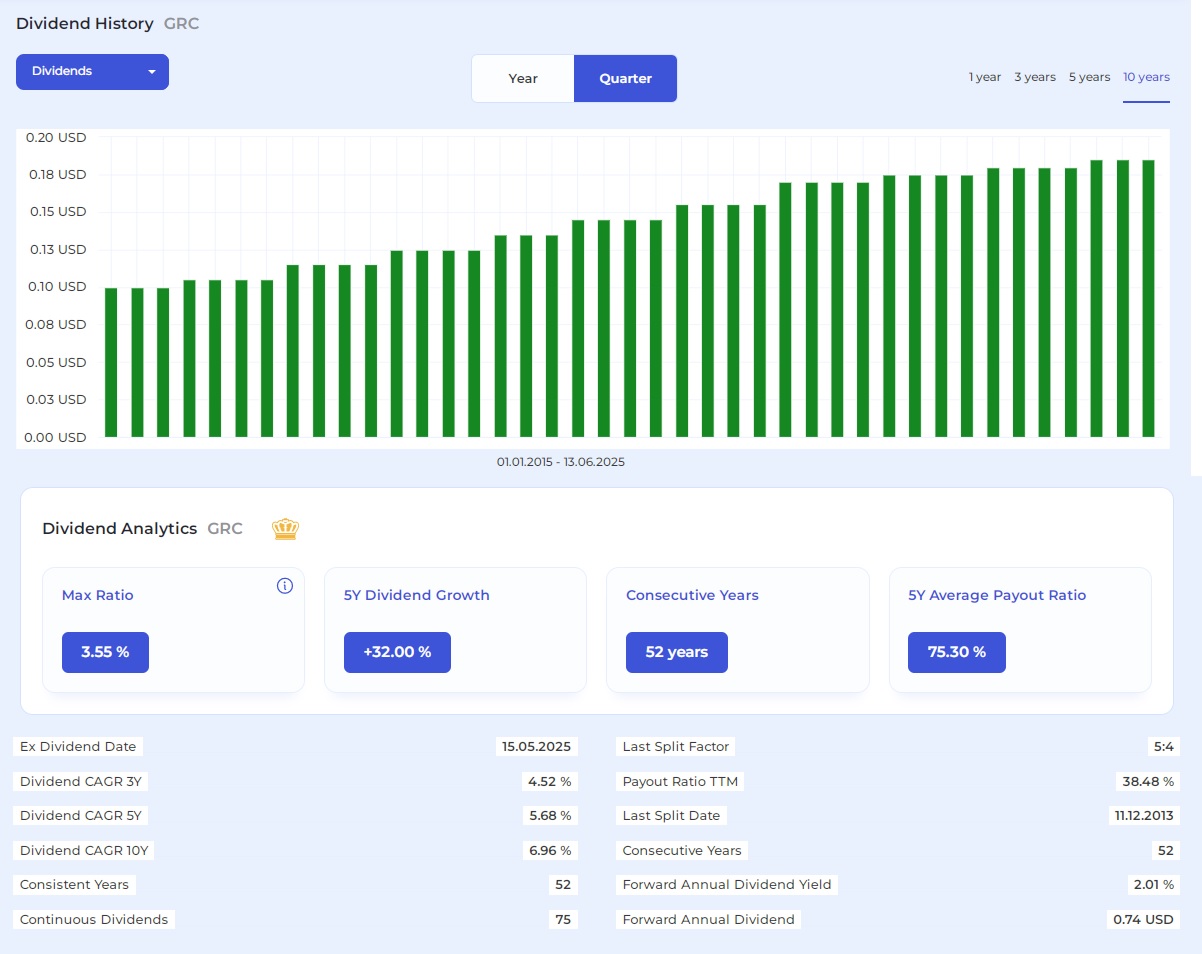Click the Last Split Date label
Image resolution: width=1202 pixels, height=954 pixels.
[671, 815]
